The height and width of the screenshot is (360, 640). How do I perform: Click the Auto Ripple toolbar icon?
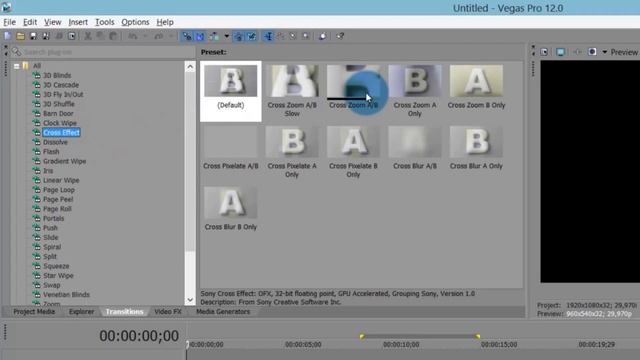tap(214, 36)
